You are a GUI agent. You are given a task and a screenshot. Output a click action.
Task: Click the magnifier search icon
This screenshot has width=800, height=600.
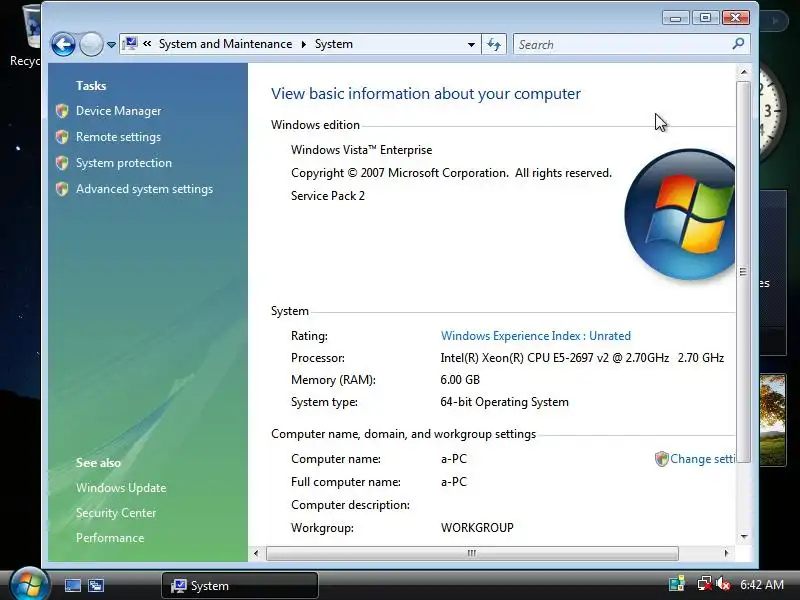[x=738, y=44]
